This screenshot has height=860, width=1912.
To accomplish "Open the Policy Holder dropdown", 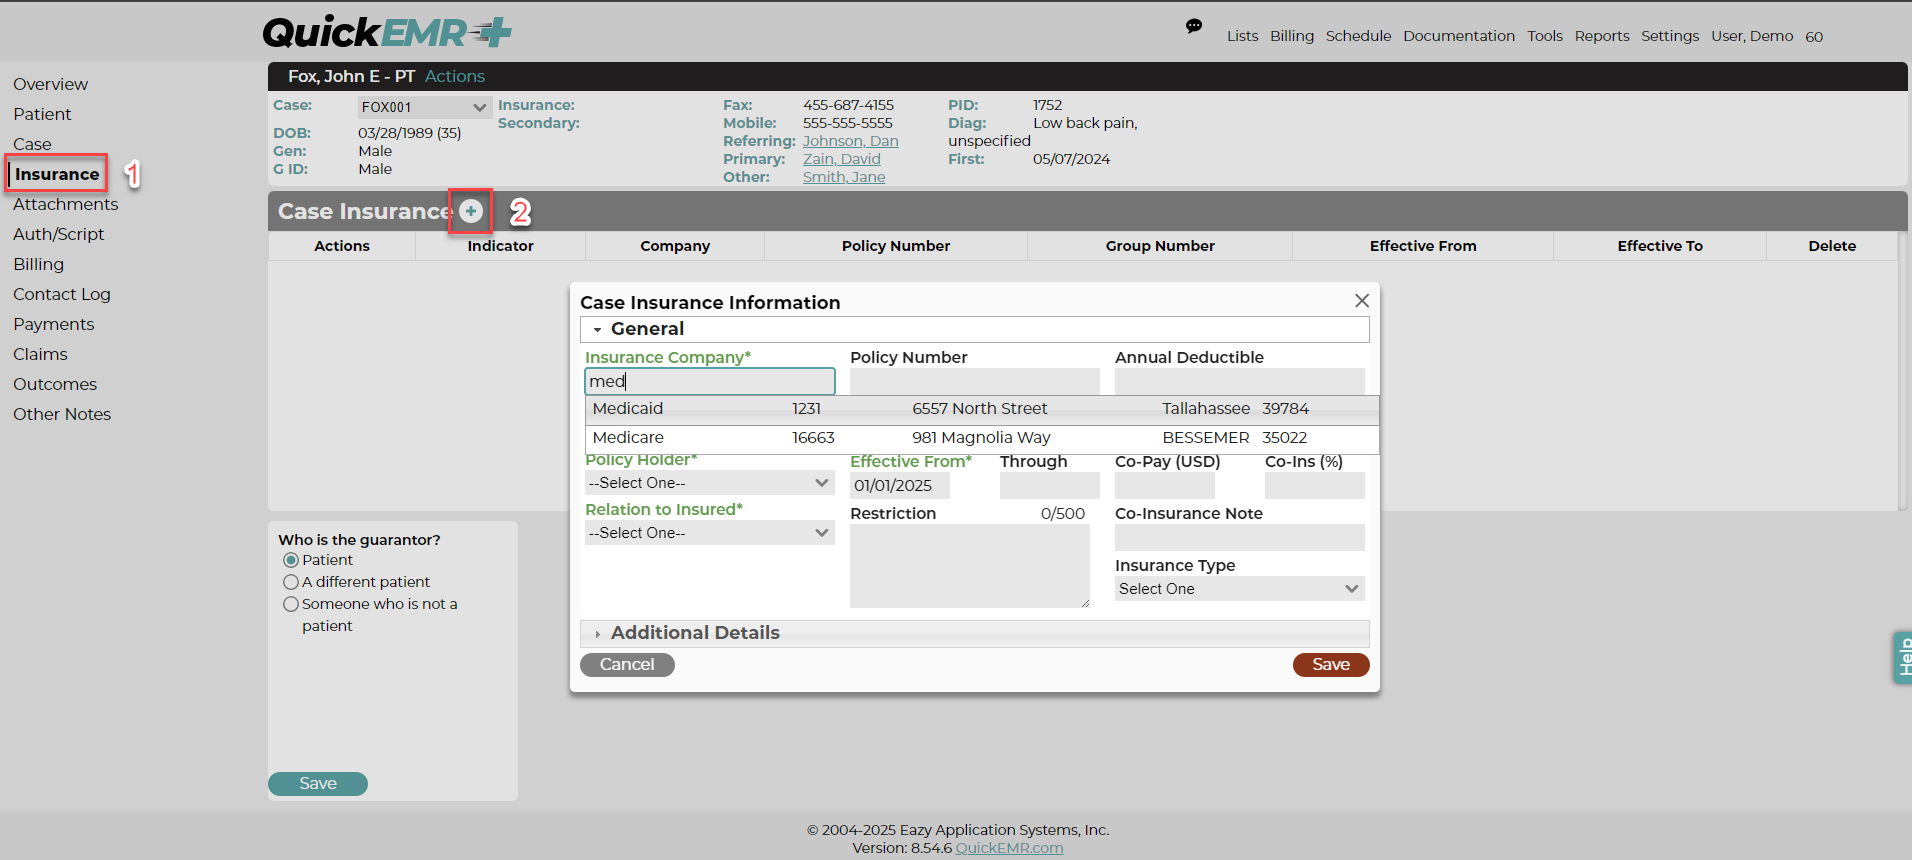I will (710, 483).
